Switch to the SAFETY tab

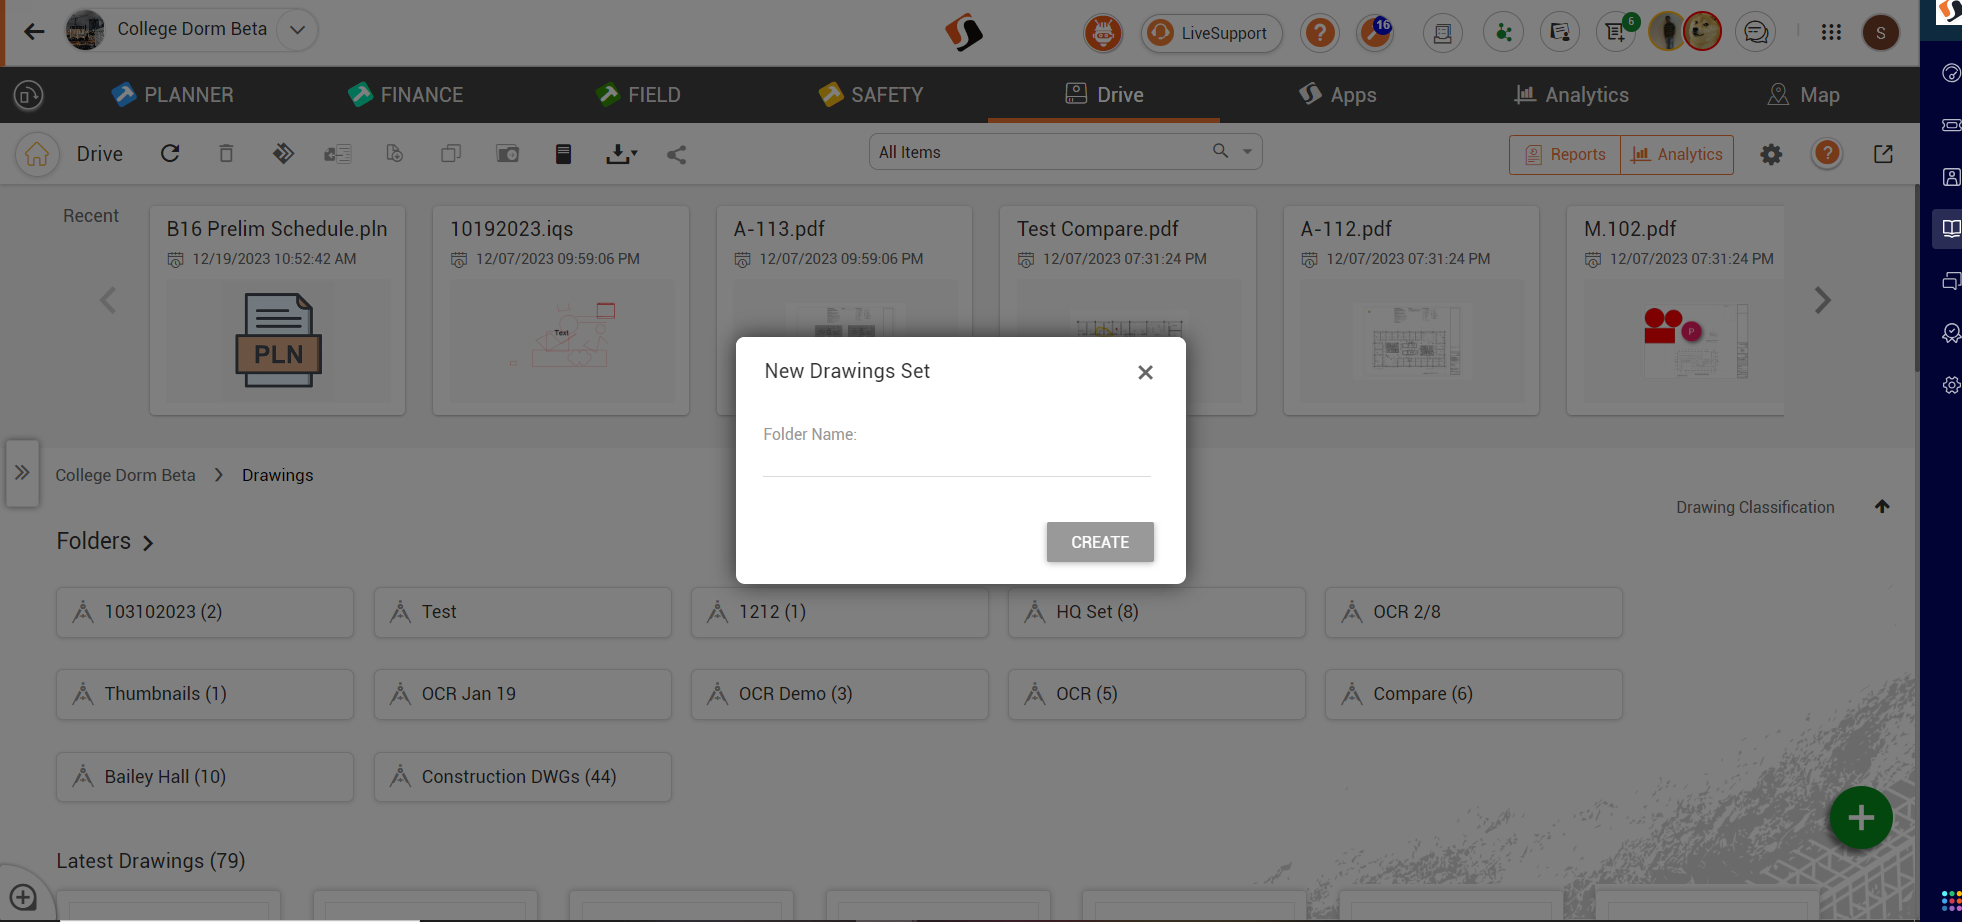tap(870, 95)
